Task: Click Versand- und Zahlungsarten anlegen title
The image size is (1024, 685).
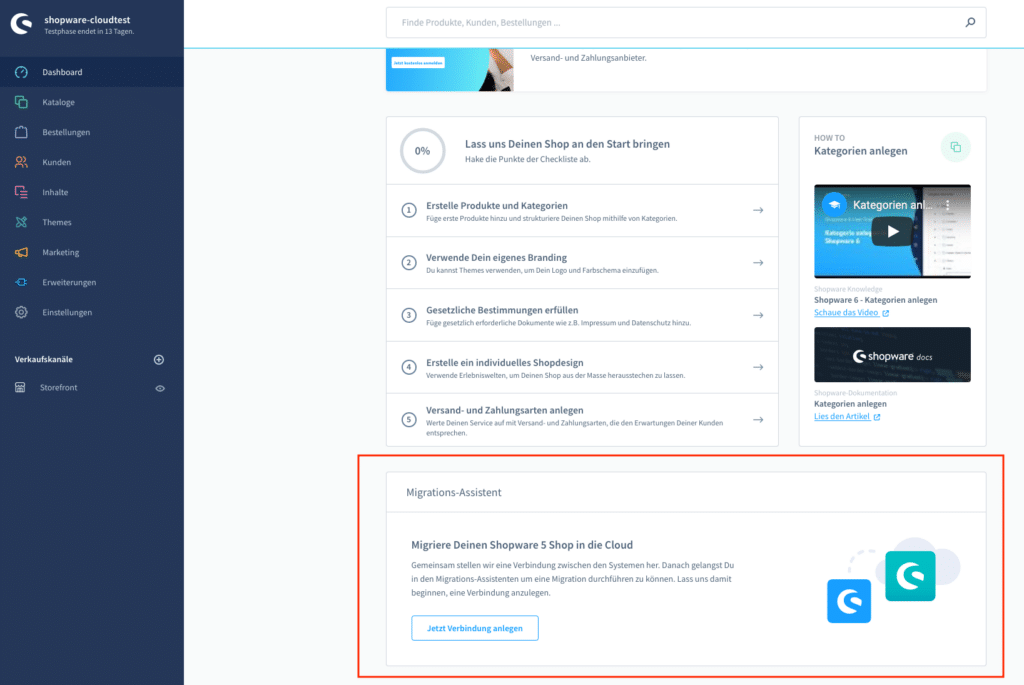Action: 505,410
